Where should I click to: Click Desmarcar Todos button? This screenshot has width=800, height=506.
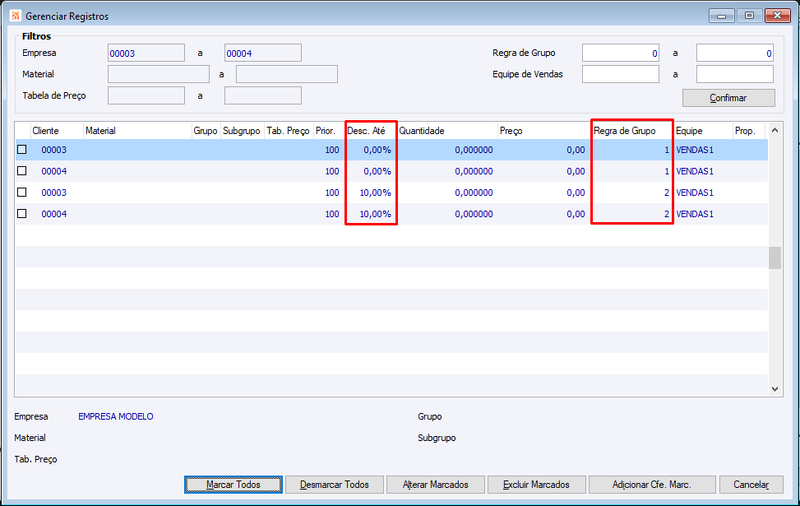pyautogui.click(x=334, y=485)
